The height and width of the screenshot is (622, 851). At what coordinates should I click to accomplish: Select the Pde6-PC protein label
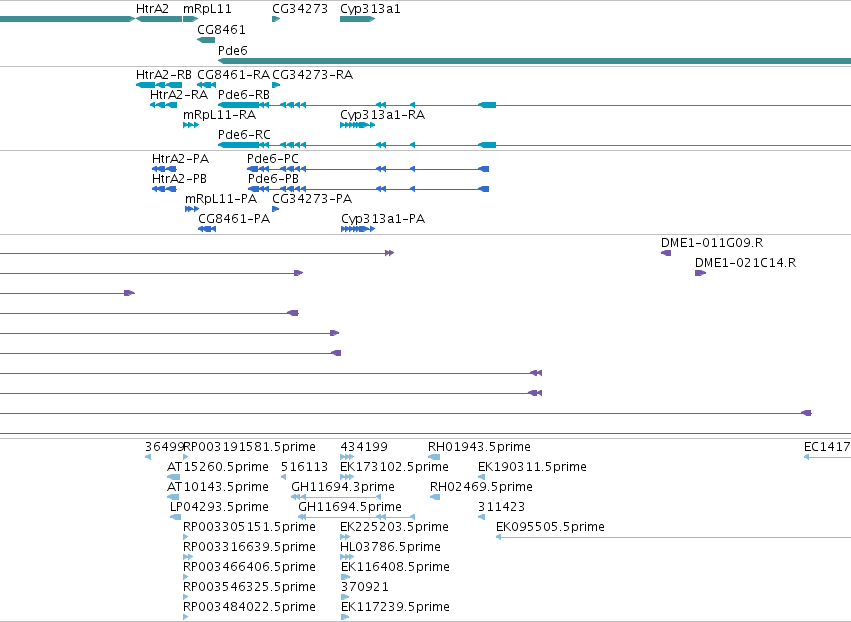(x=272, y=158)
